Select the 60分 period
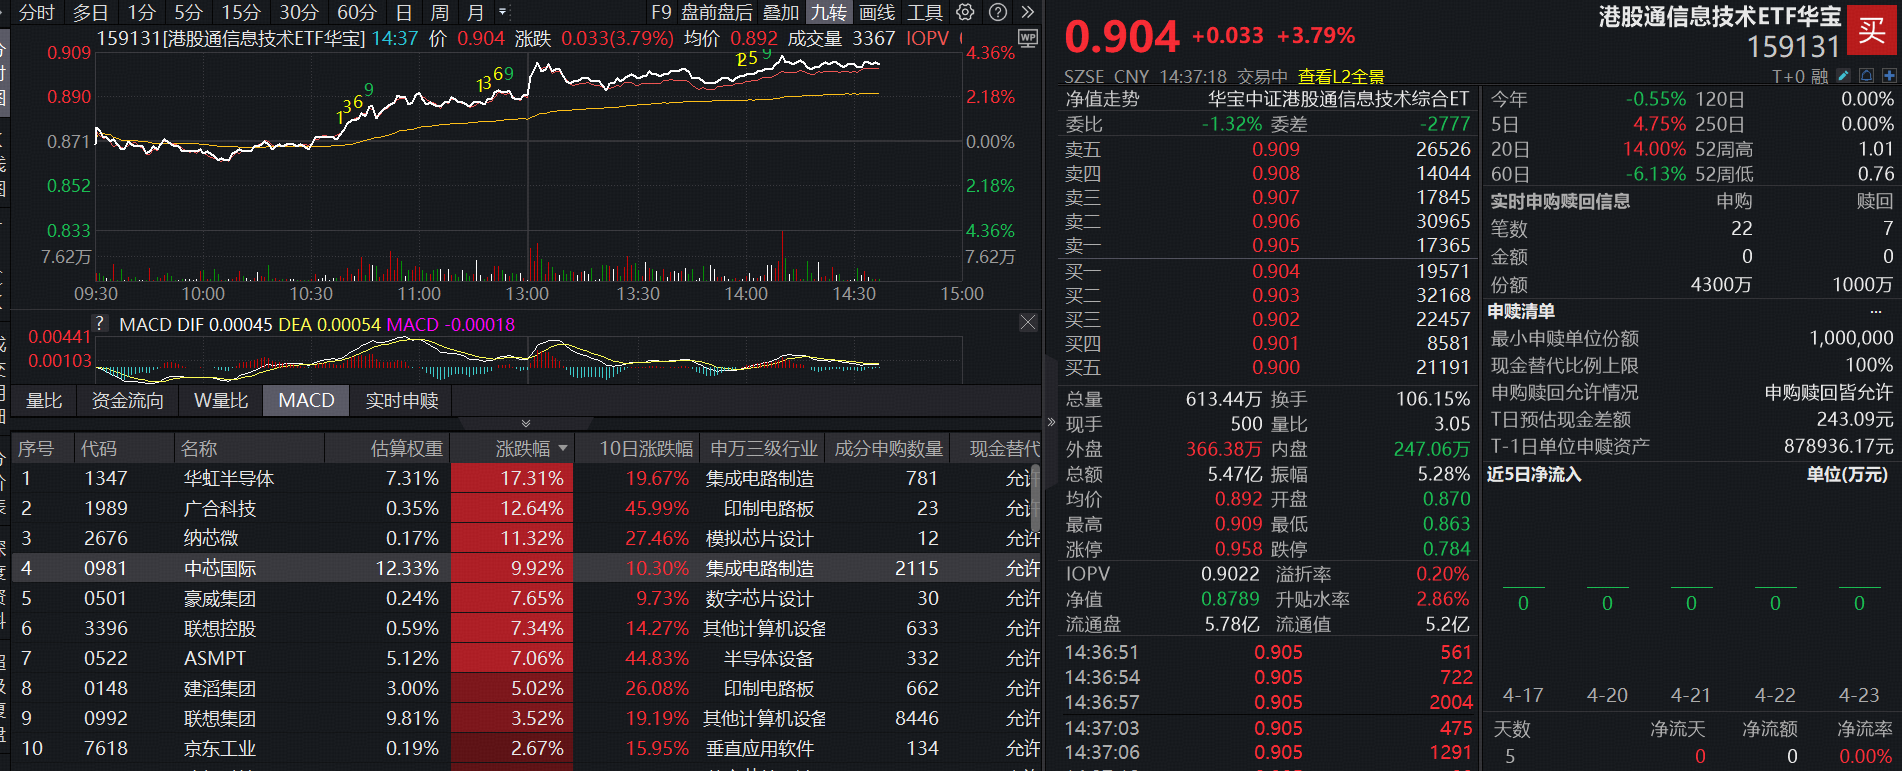The image size is (1902, 771). click(x=357, y=13)
